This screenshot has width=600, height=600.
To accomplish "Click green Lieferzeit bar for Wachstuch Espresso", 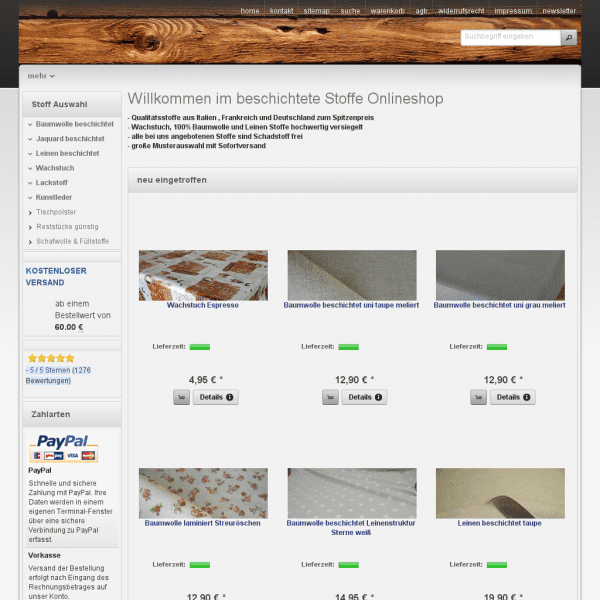I will point(200,347).
